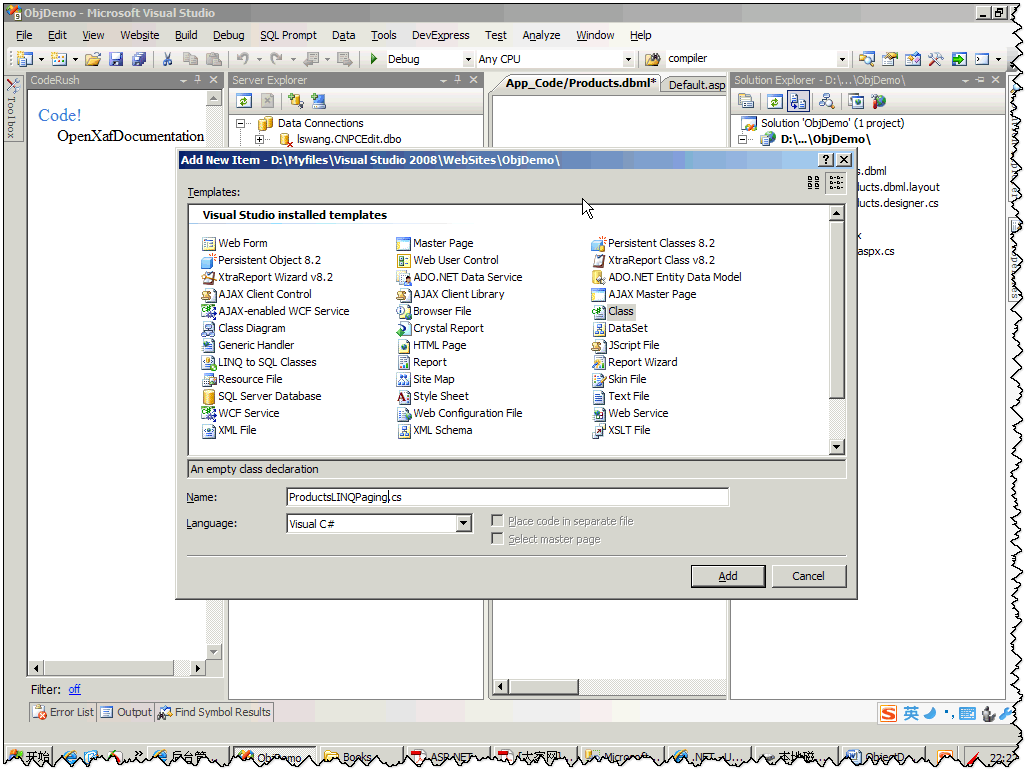Image resolution: width=1033 pixels, height=777 pixels.
Task: Open the Server Explorer window position dropdown
Action: point(443,80)
